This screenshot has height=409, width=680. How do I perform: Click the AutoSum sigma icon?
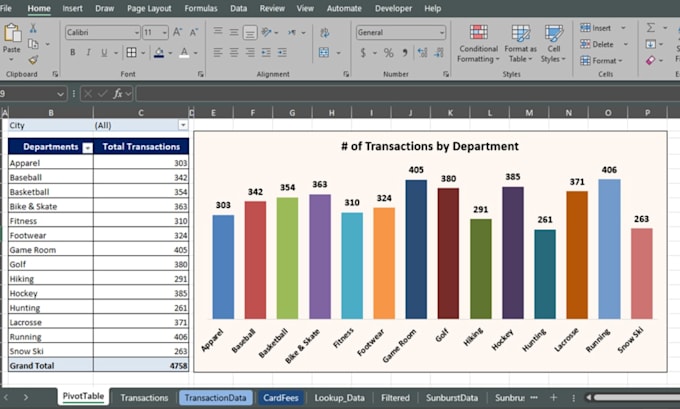(x=651, y=28)
